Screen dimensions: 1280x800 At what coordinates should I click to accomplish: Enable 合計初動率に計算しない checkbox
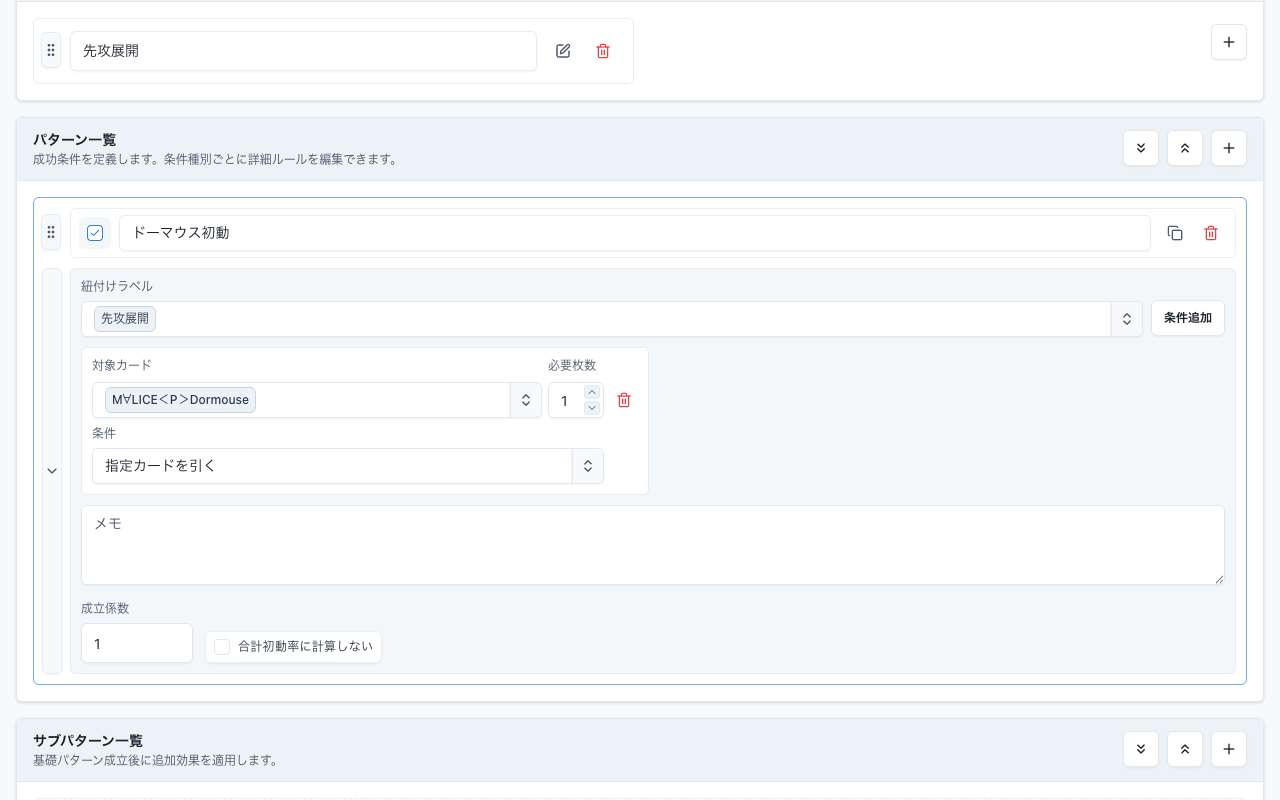222,647
